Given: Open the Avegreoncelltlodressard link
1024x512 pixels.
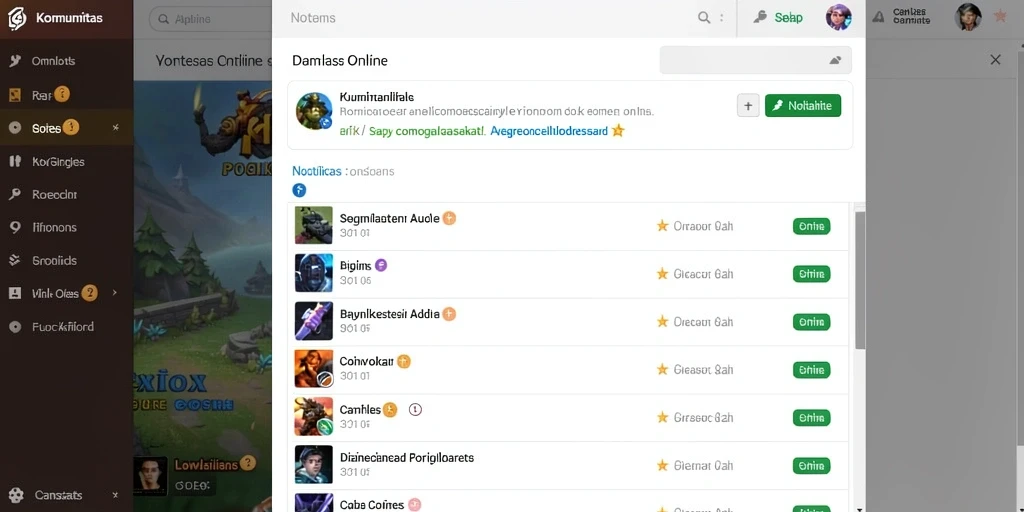Looking at the screenshot, I should 549,131.
